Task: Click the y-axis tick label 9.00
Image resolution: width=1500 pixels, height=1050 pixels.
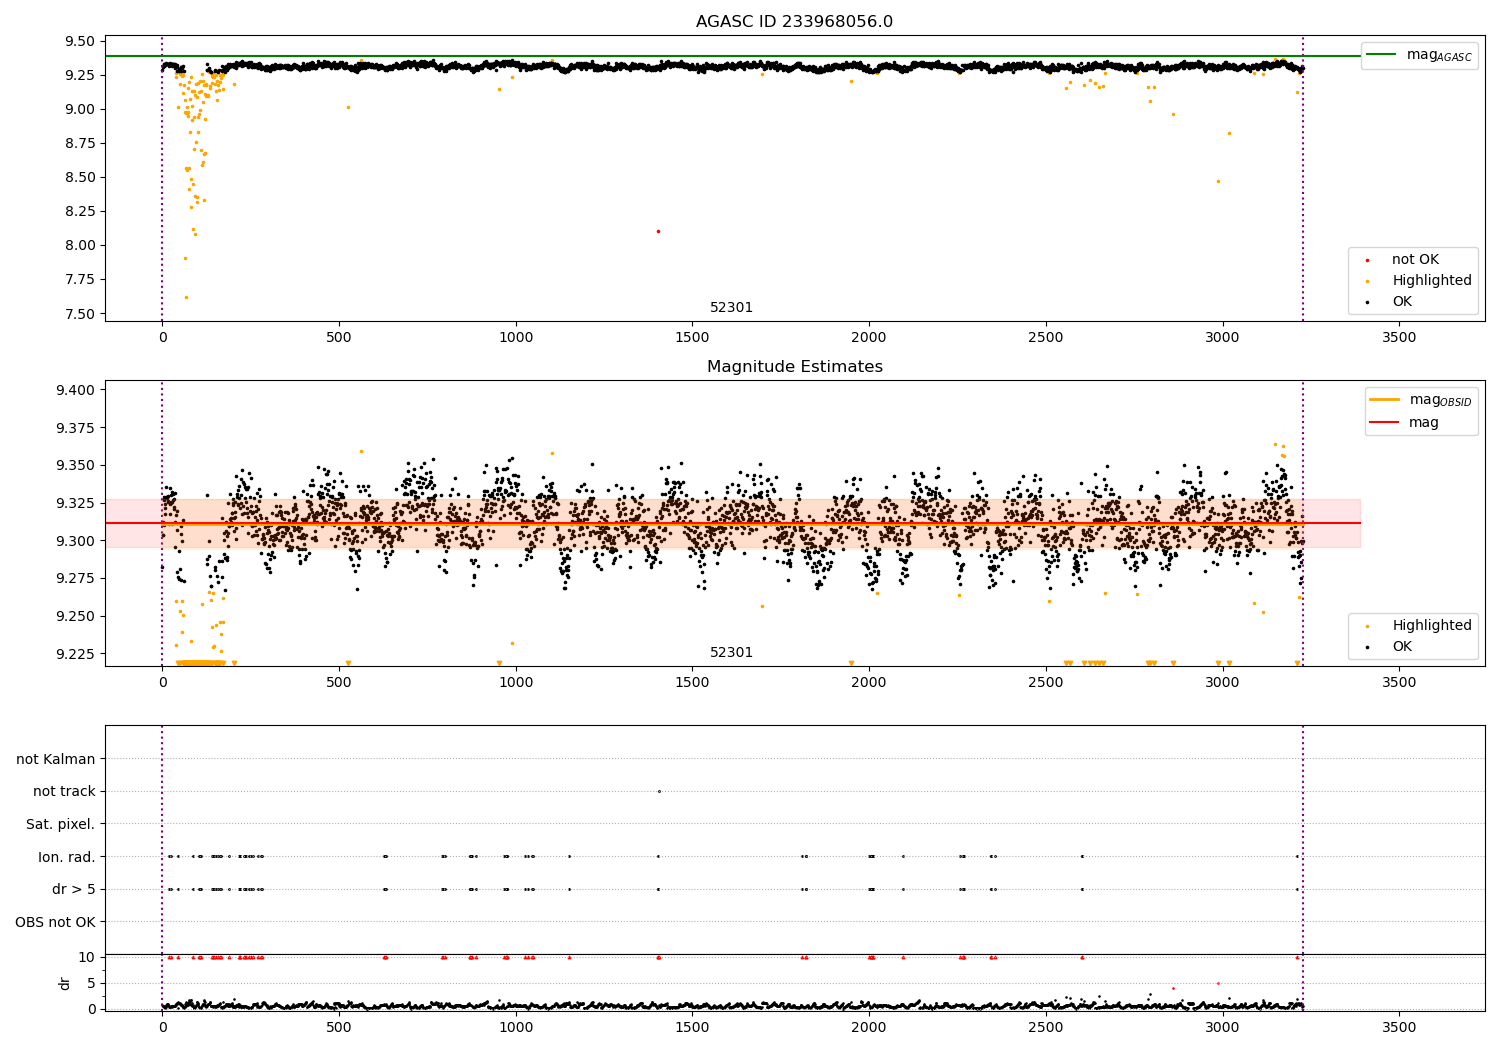Action: (80, 109)
